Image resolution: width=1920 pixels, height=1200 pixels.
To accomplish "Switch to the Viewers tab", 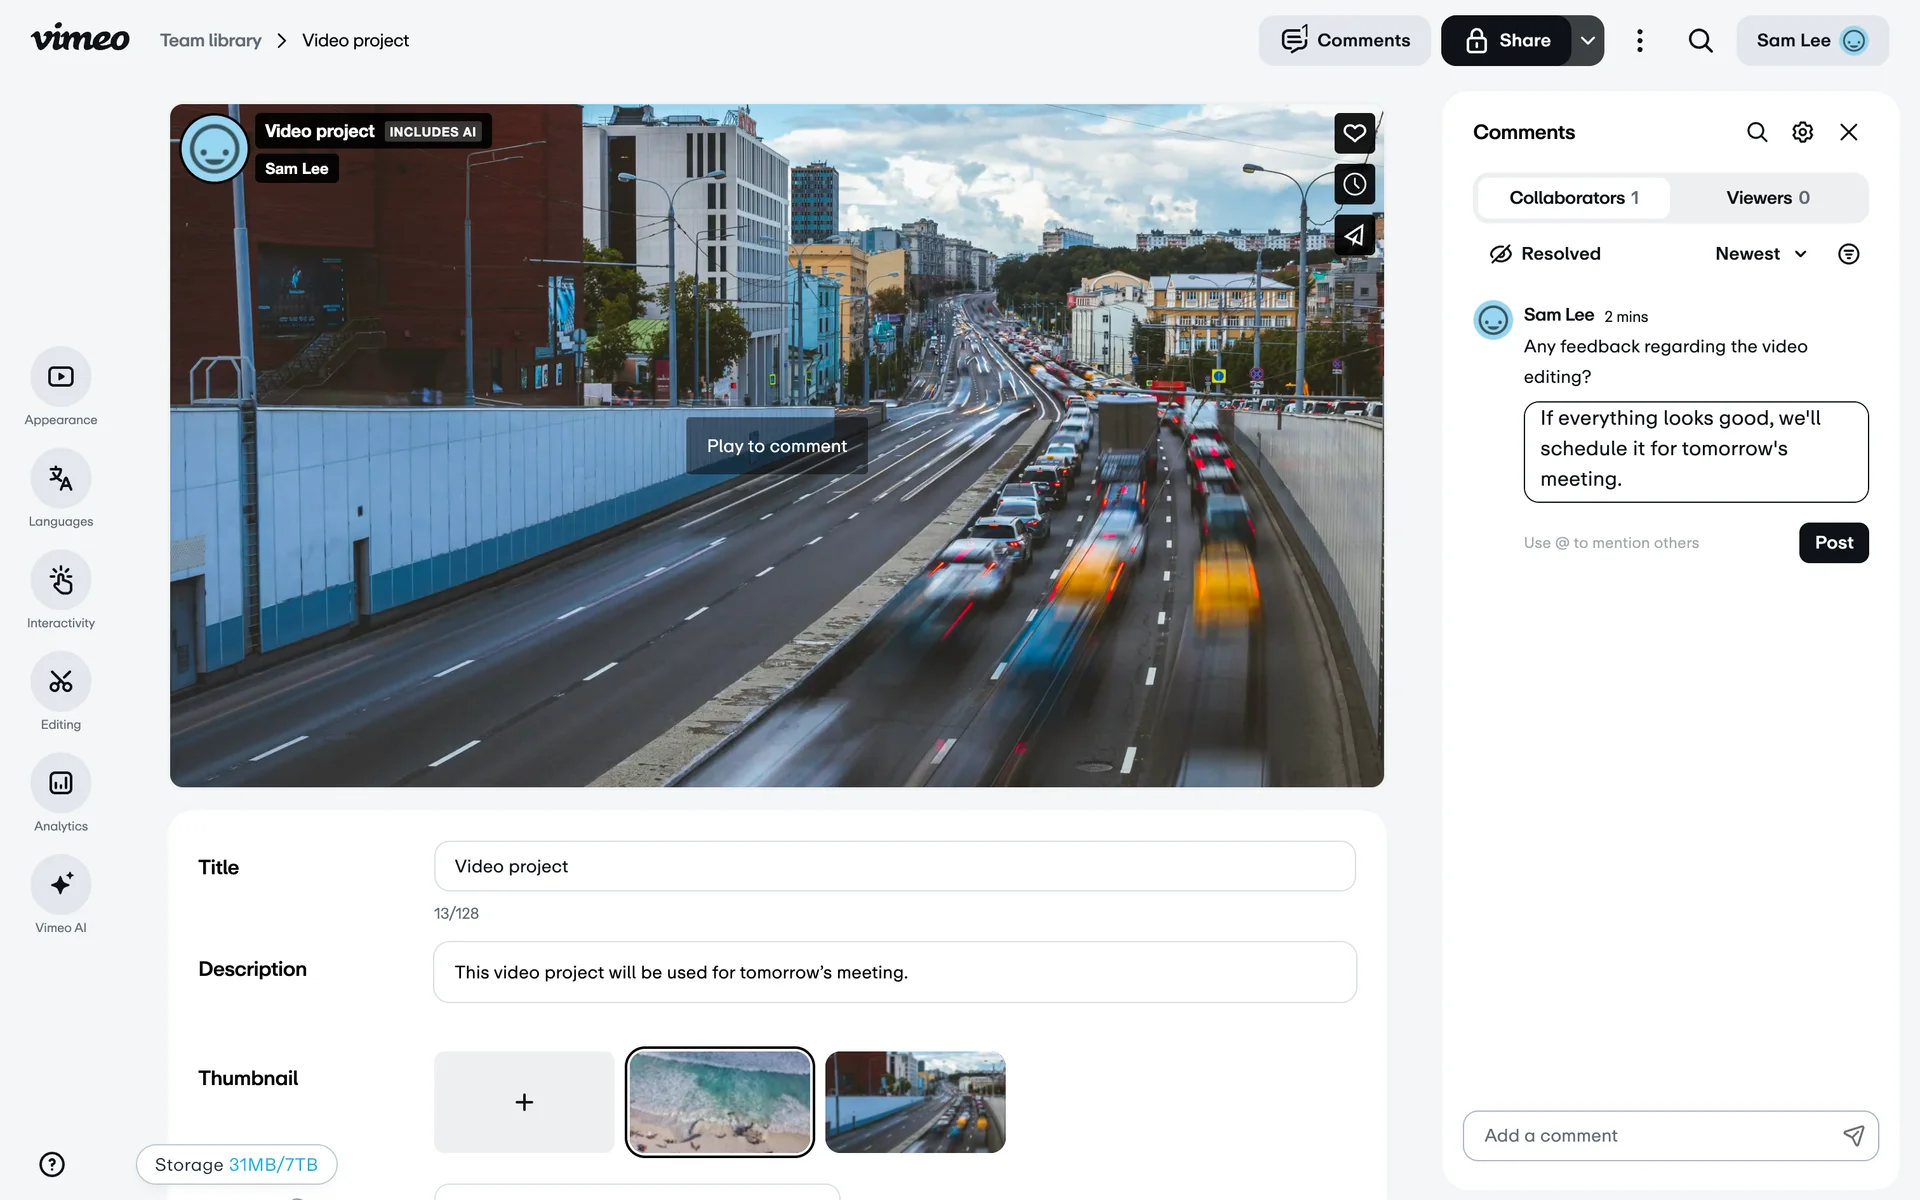I will [1767, 198].
